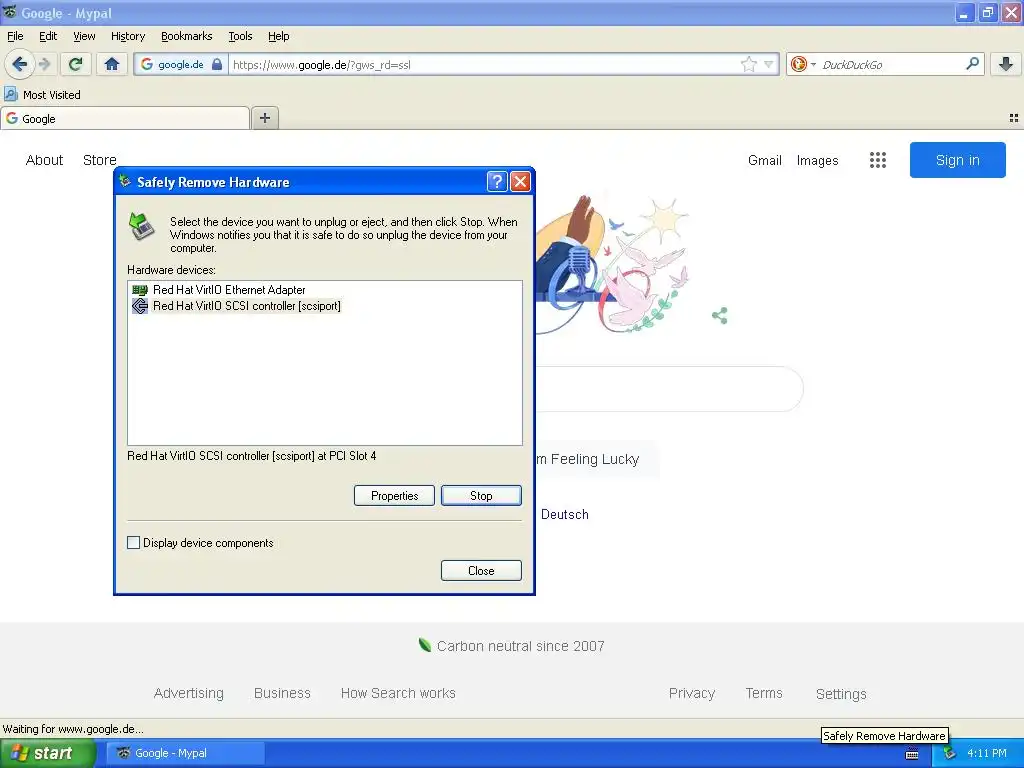Open Gmail link
Viewport: 1024px width, 768px height.
tap(765, 160)
